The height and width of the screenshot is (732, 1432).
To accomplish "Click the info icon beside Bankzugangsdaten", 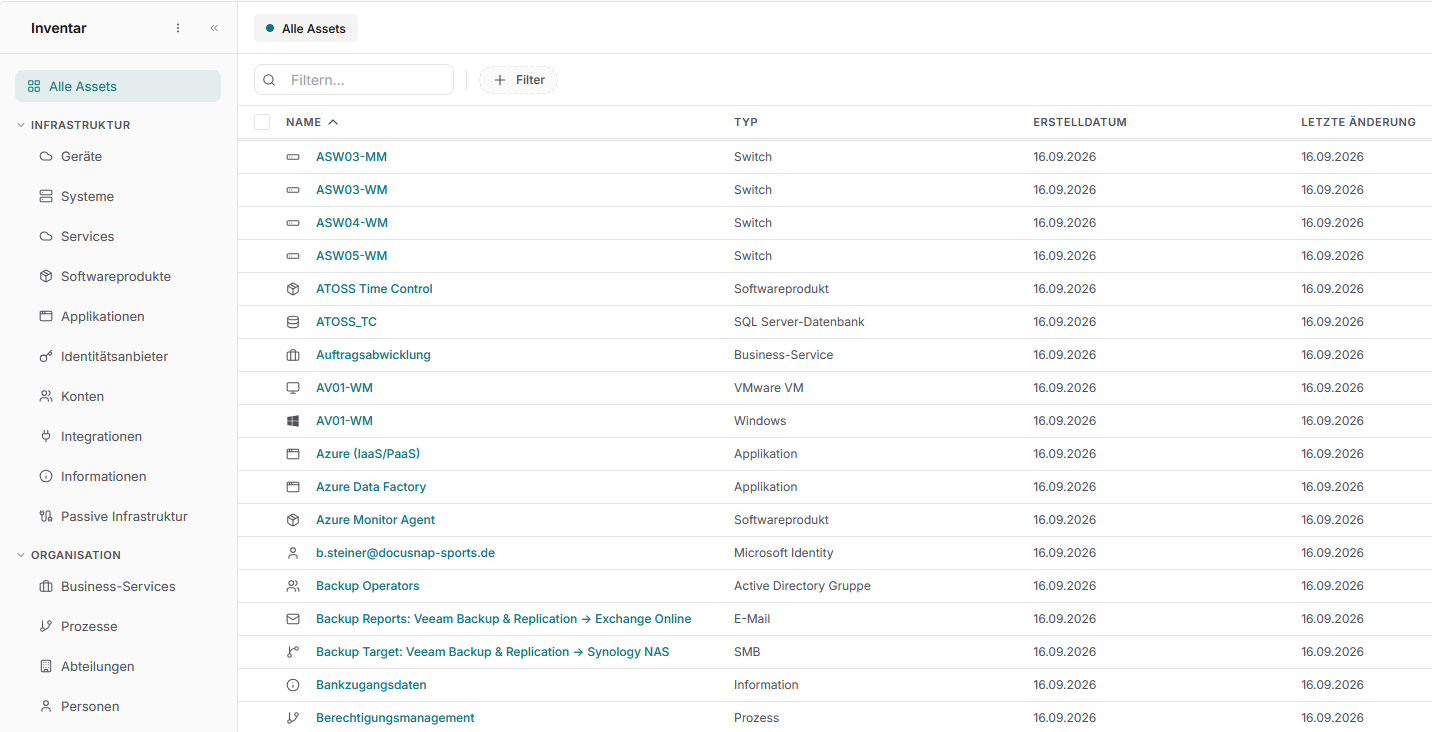I will point(293,685).
